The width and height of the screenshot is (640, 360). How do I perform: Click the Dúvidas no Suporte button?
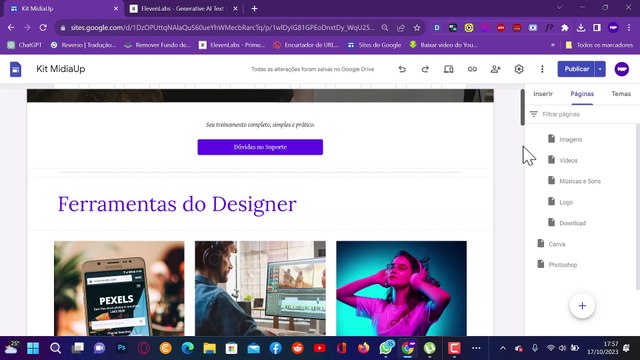pos(260,147)
